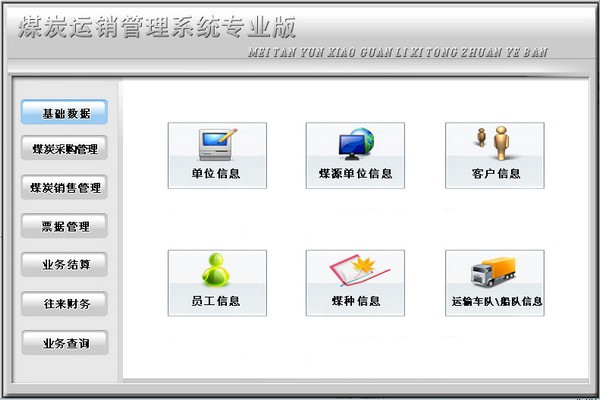Open the 票据管理 module
Image resolution: width=600 pixels, height=400 pixels.
(x=64, y=226)
